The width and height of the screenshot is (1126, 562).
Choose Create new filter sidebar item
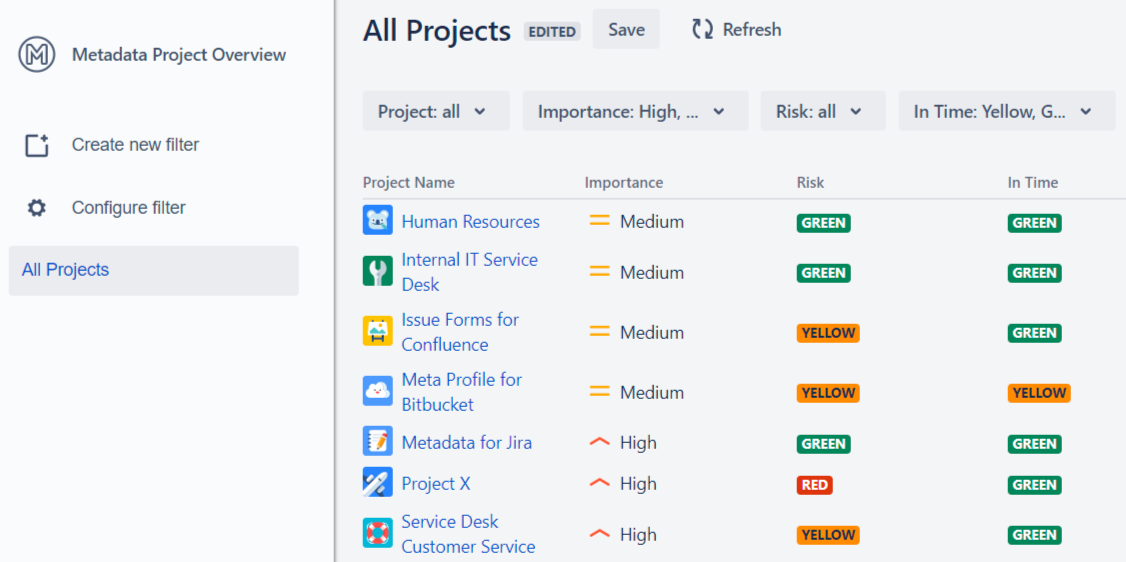[x=135, y=145]
